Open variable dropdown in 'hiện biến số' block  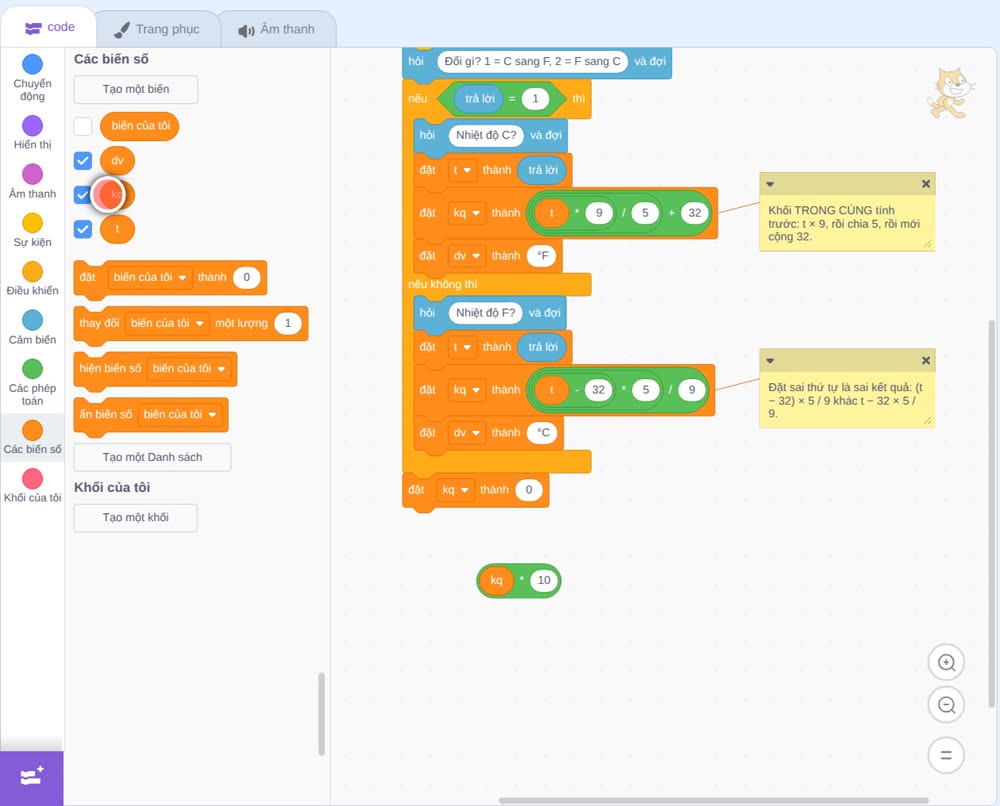(x=189, y=369)
